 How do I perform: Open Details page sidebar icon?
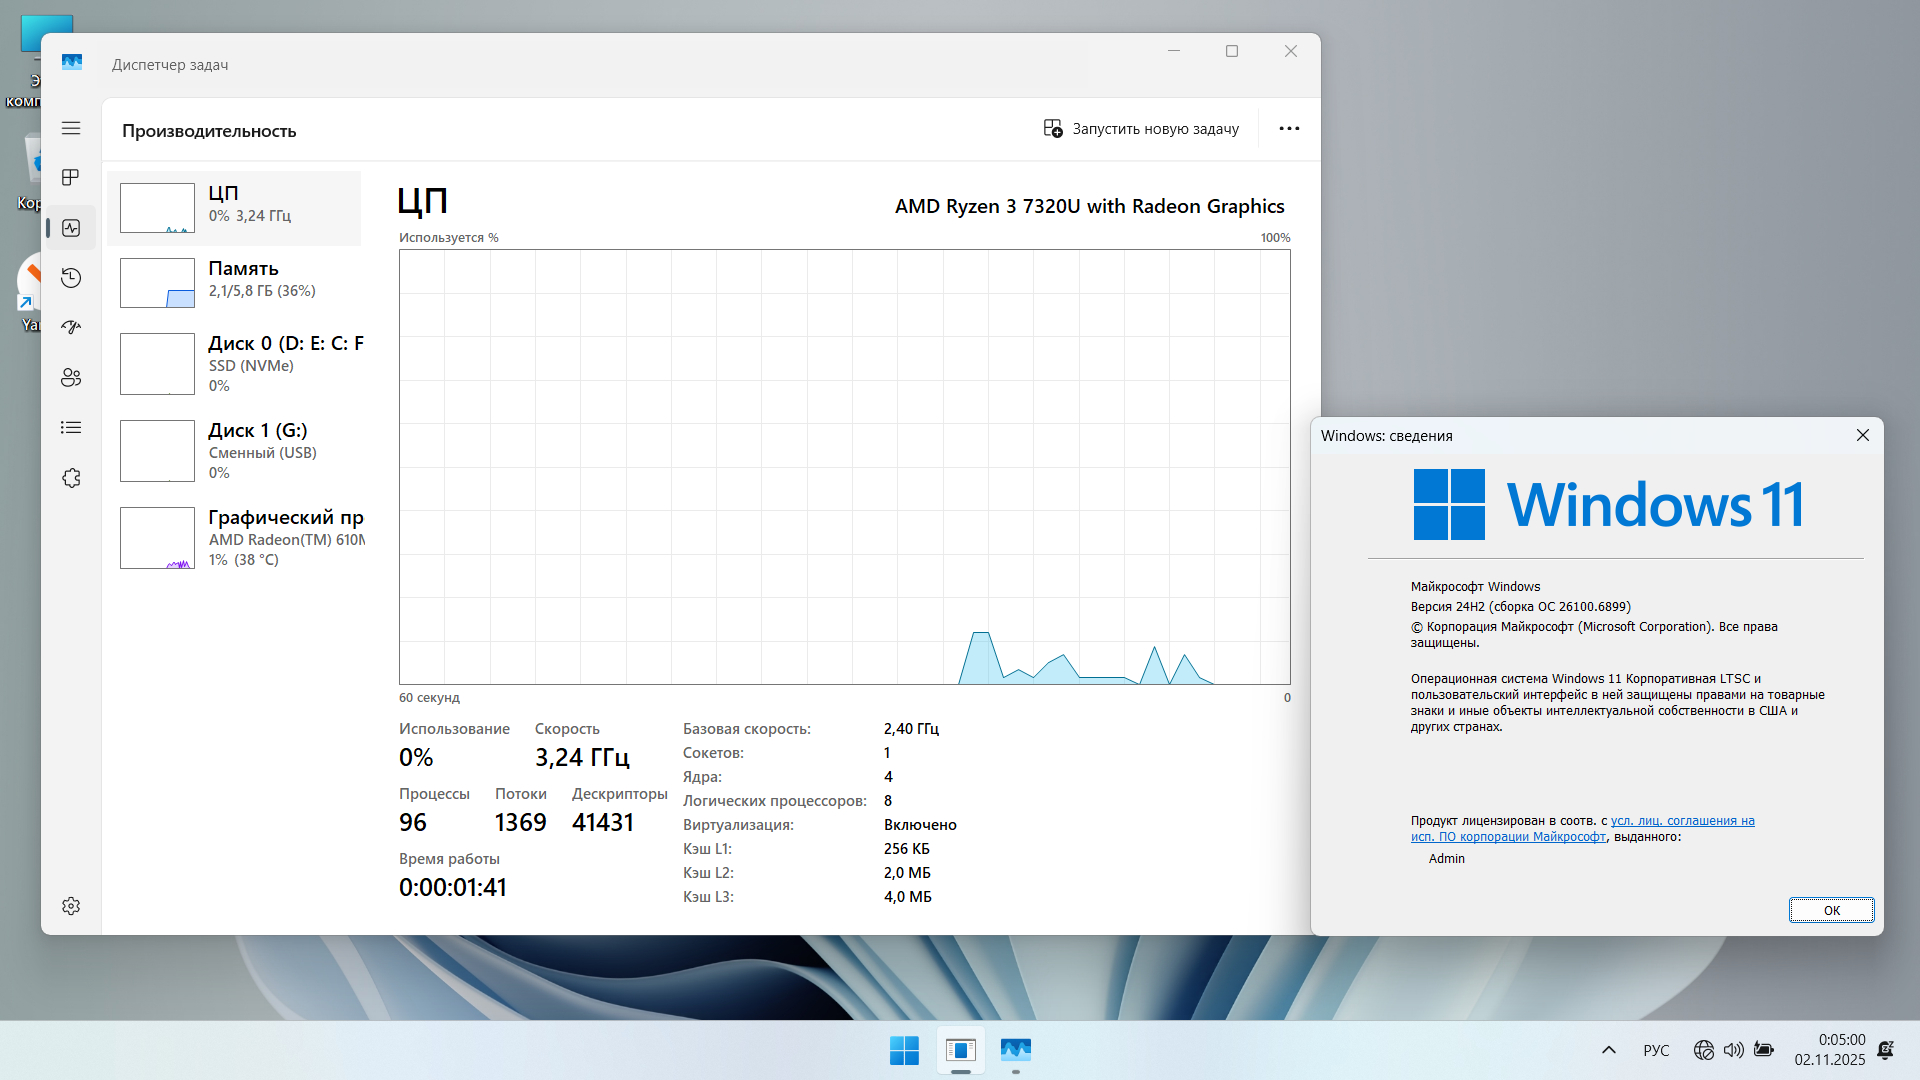coord(71,428)
